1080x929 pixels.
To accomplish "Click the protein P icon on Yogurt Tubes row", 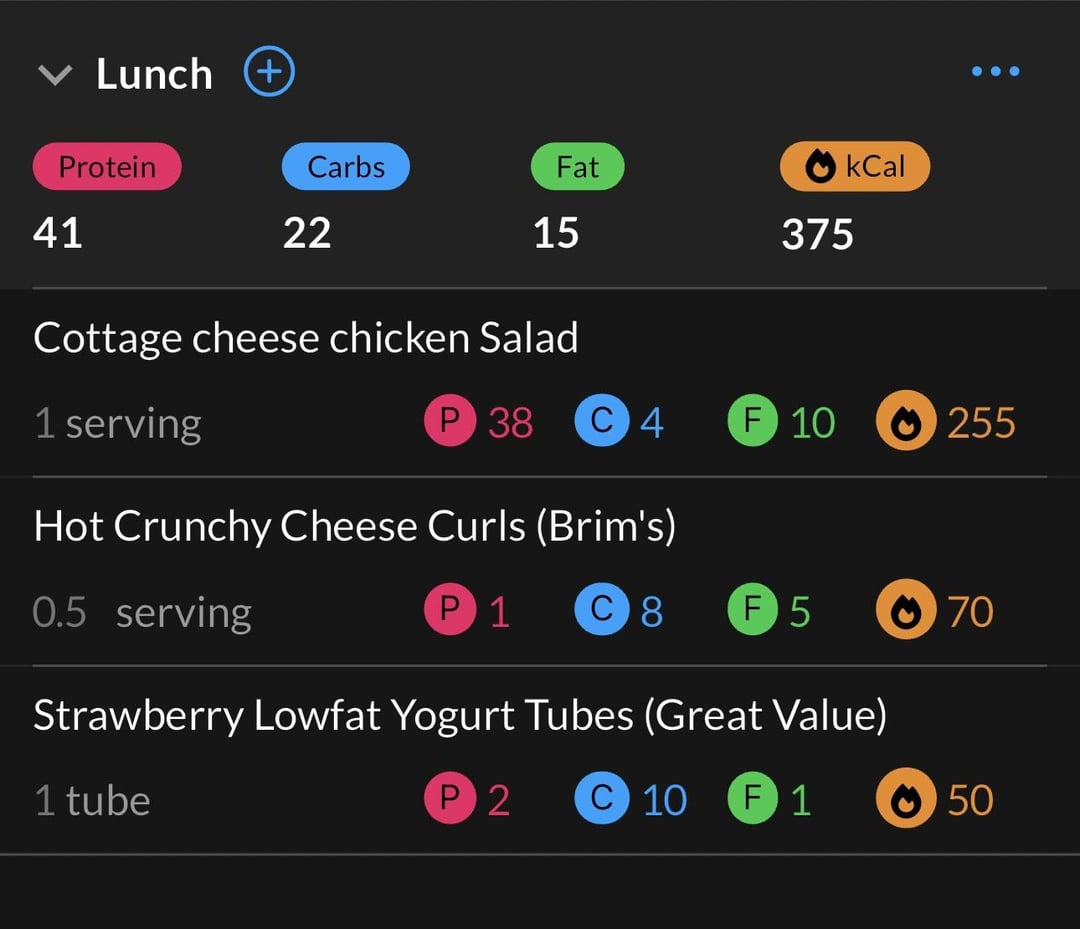I will tap(450, 800).
